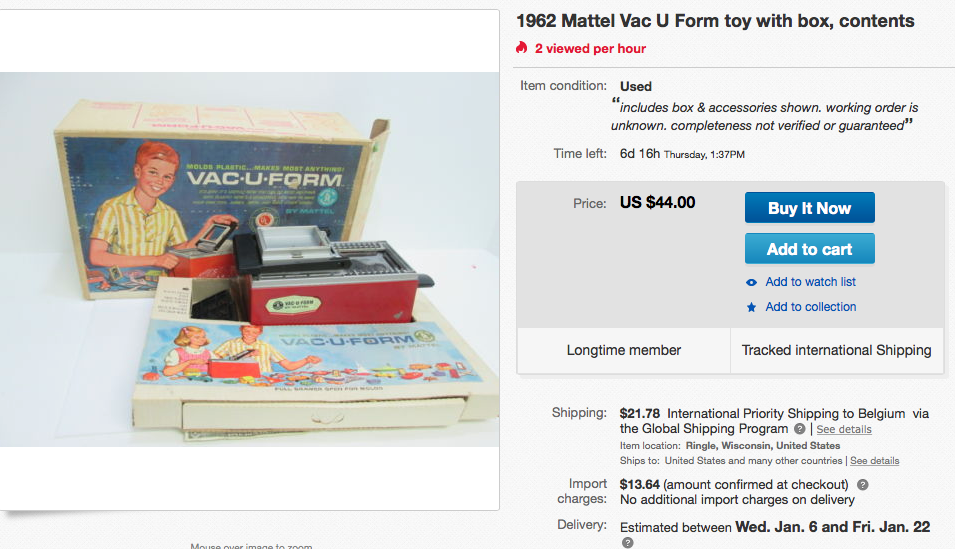This screenshot has width=955, height=549.
Task: Click See details link for Ships to
Action: (x=875, y=461)
